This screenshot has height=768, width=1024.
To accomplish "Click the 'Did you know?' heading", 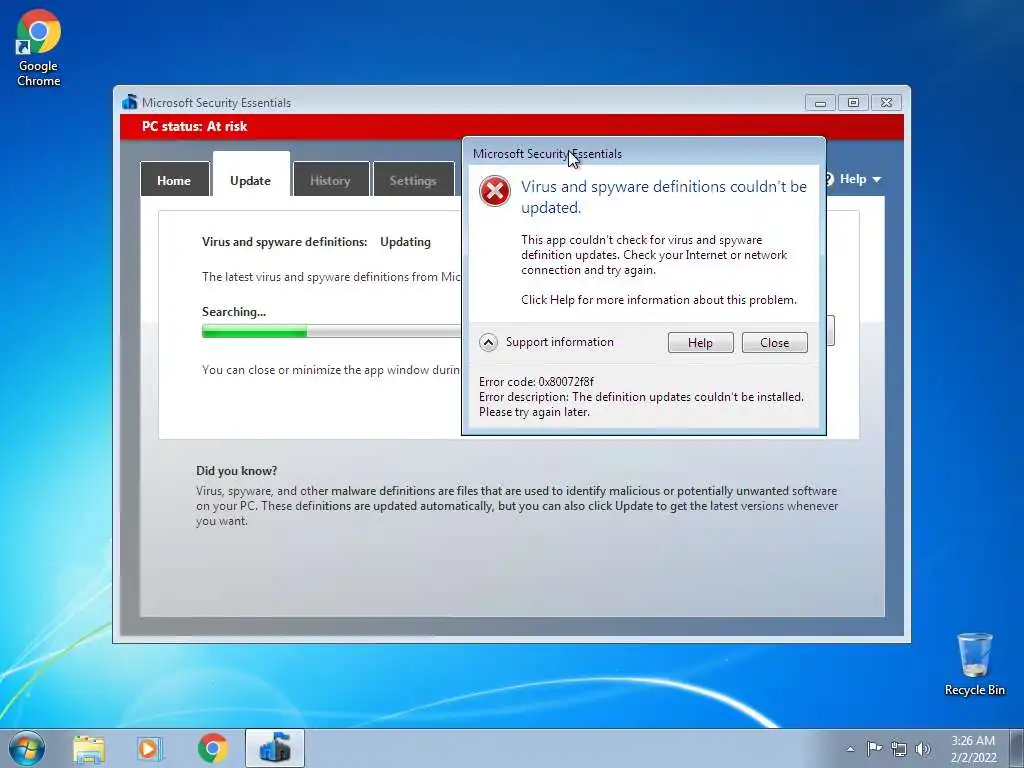I will coord(236,471).
